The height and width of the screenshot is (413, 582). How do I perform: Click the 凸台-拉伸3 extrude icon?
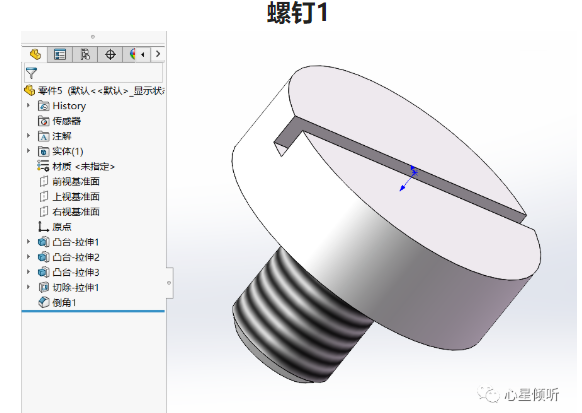point(43,272)
